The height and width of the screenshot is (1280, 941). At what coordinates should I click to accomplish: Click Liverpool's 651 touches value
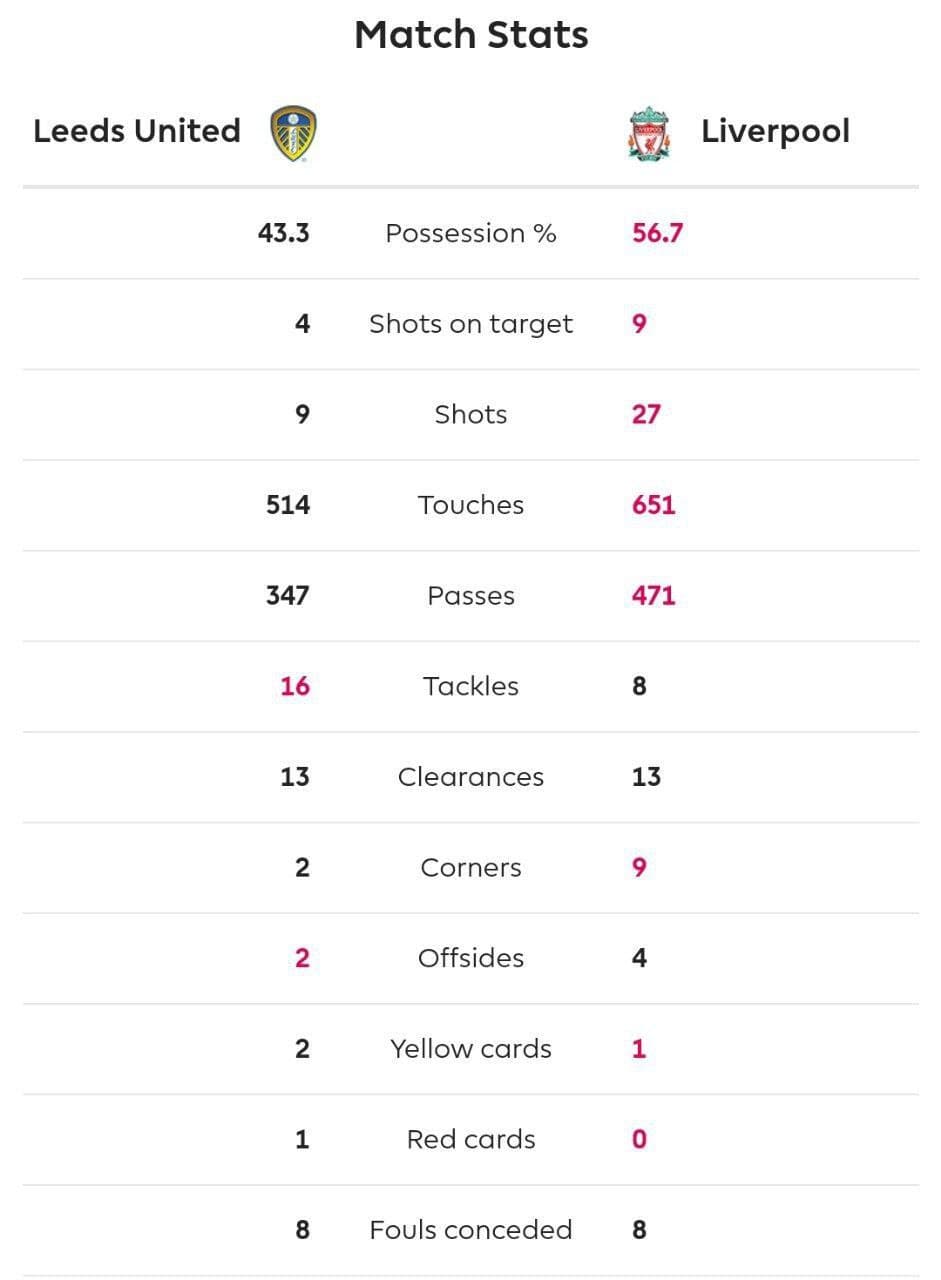[654, 505]
